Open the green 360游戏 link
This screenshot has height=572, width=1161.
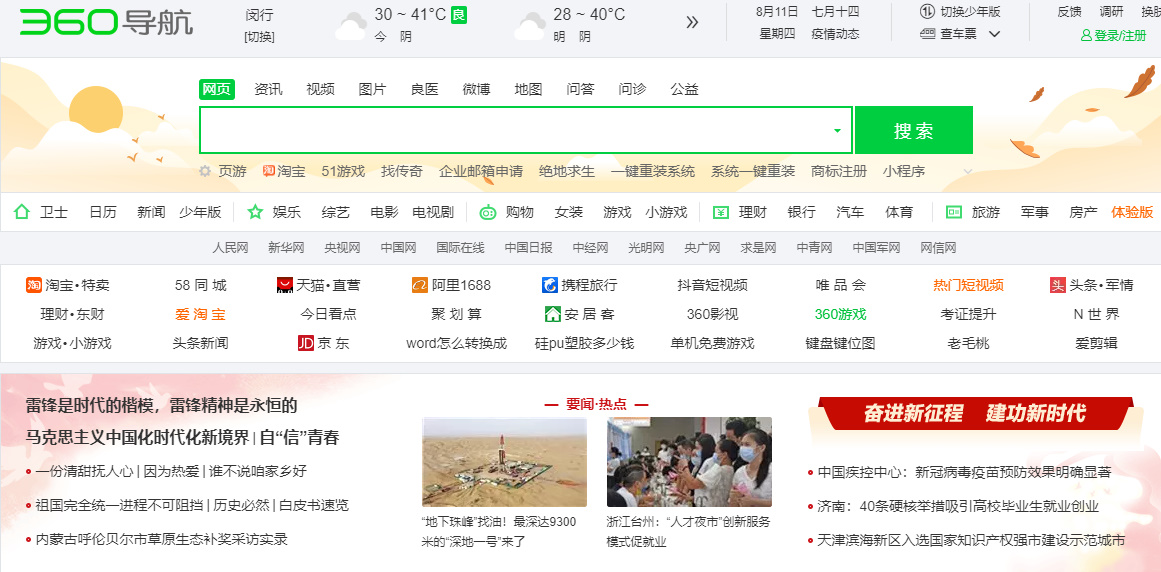840,314
